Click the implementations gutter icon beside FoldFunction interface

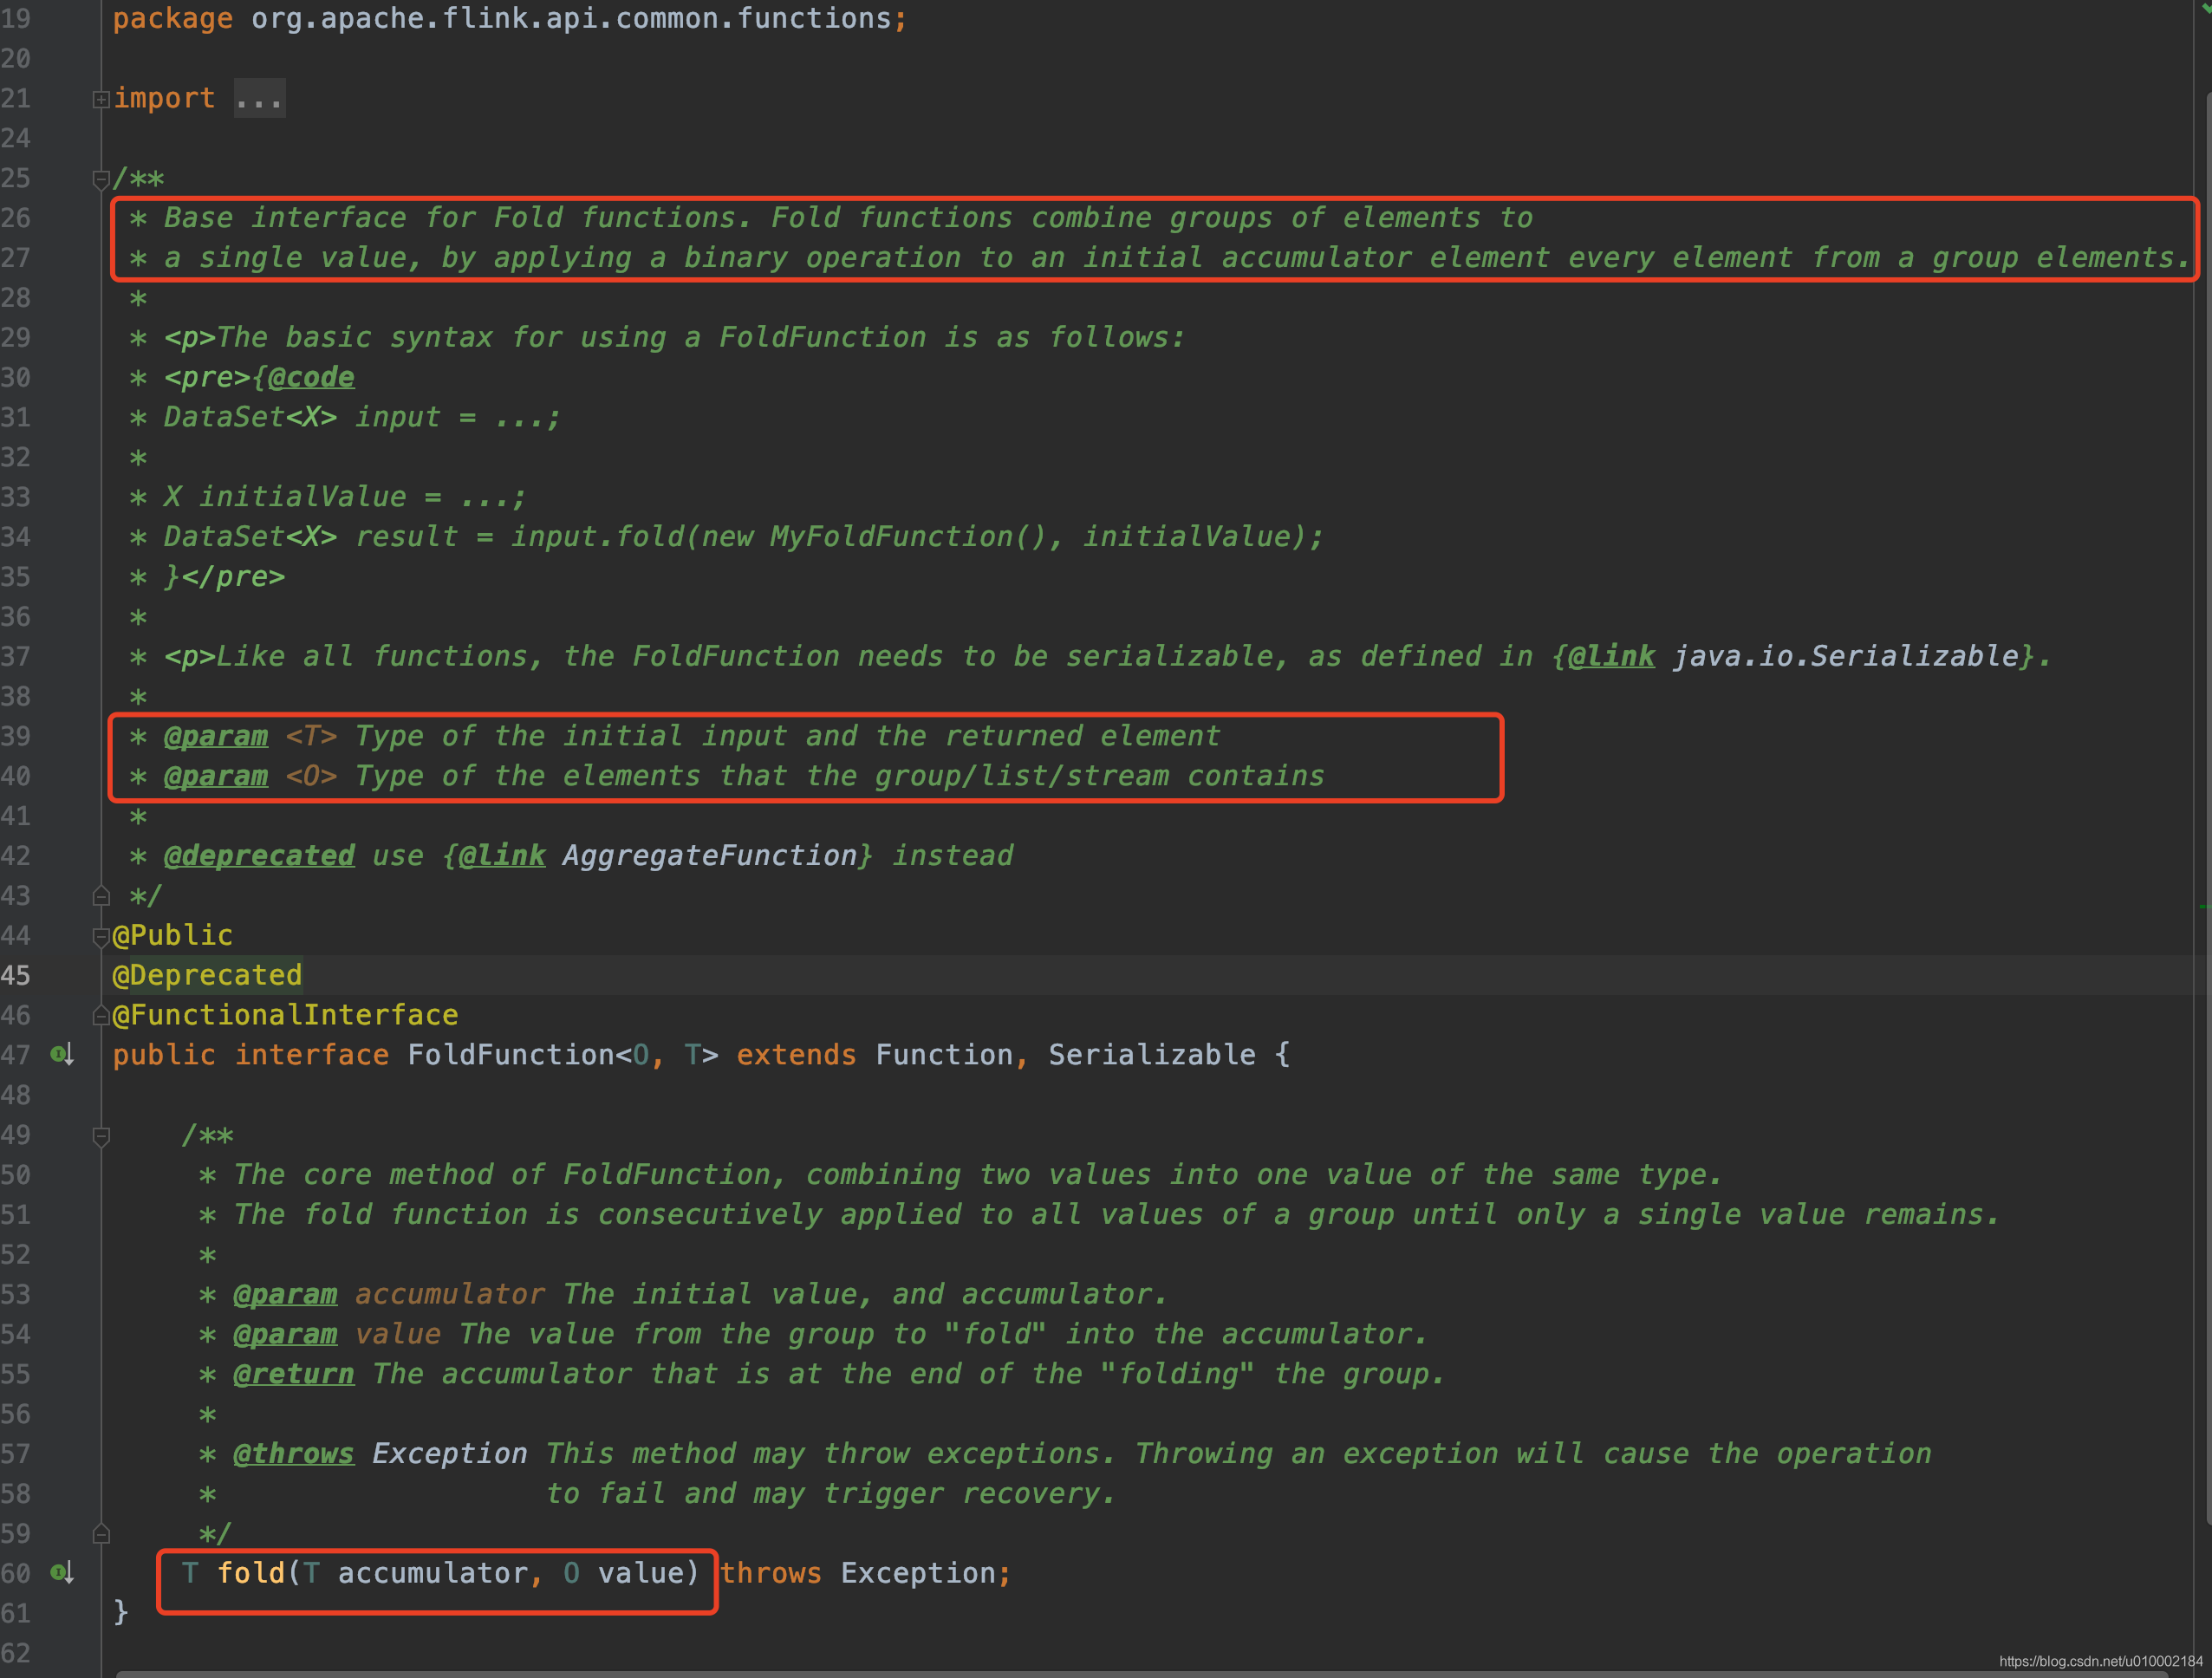coord(62,1054)
